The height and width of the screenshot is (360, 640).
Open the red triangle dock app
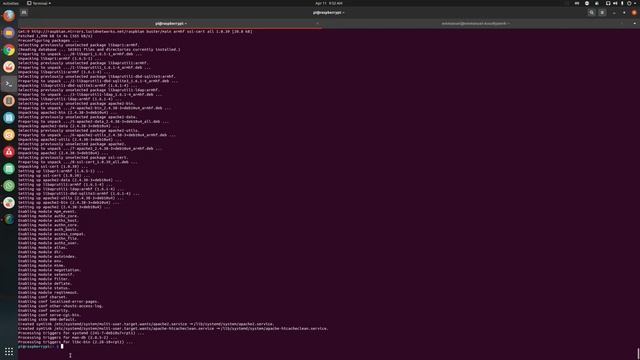click(x=9, y=152)
